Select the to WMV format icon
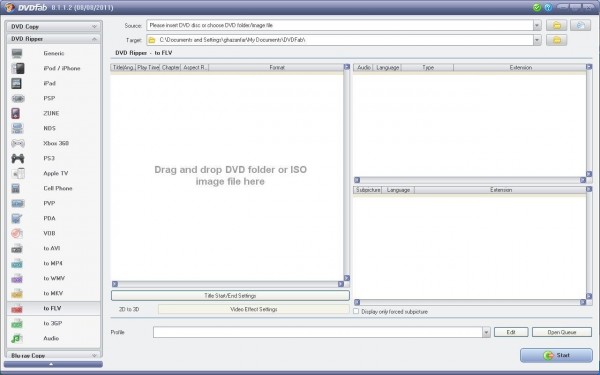600x375 pixels. (17, 278)
